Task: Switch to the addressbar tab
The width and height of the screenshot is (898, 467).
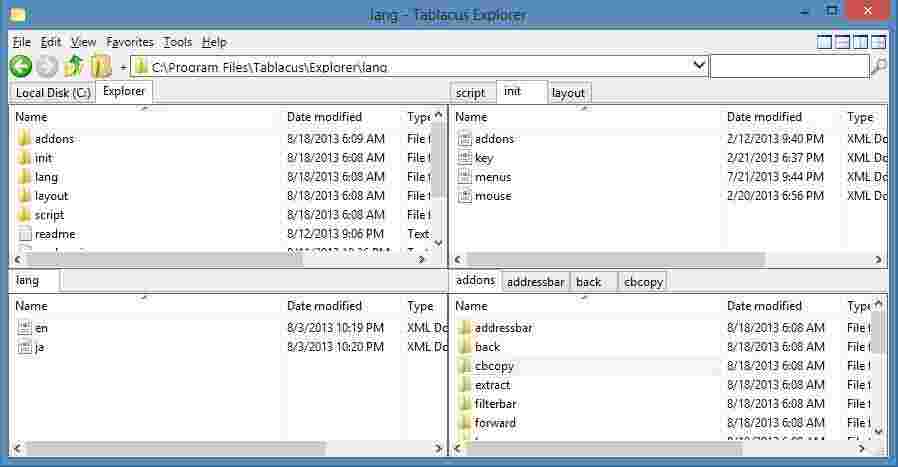Action: (x=535, y=282)
